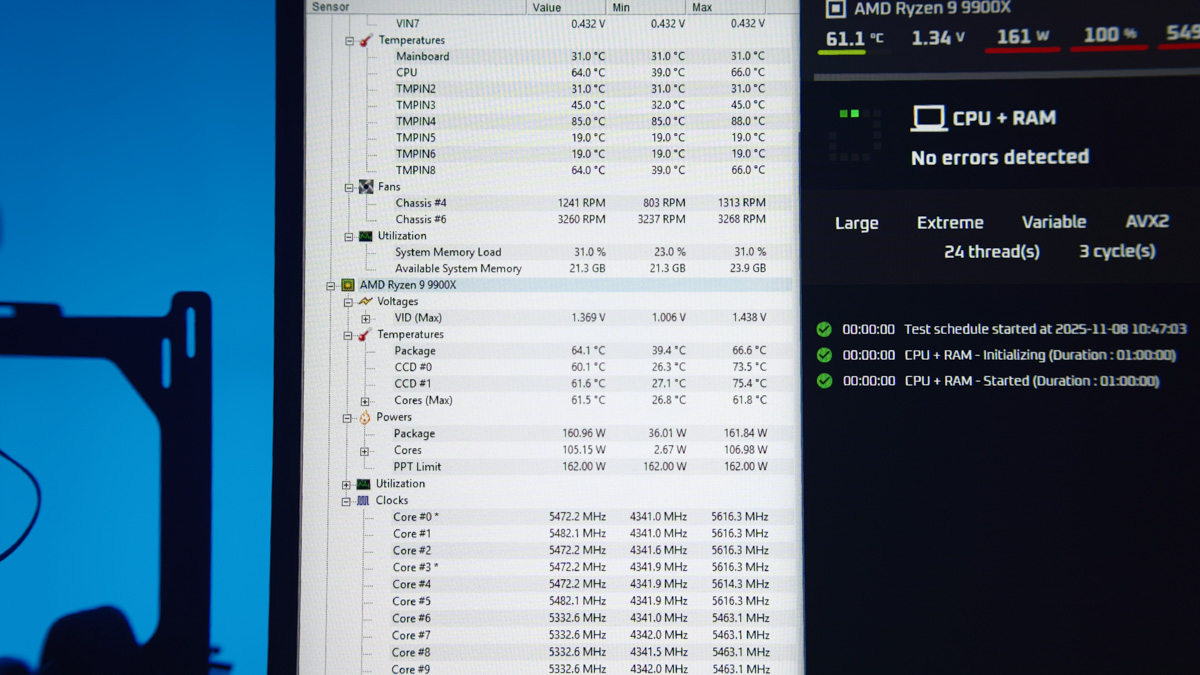Click the 24 thread(s) setting

[992, 252]
